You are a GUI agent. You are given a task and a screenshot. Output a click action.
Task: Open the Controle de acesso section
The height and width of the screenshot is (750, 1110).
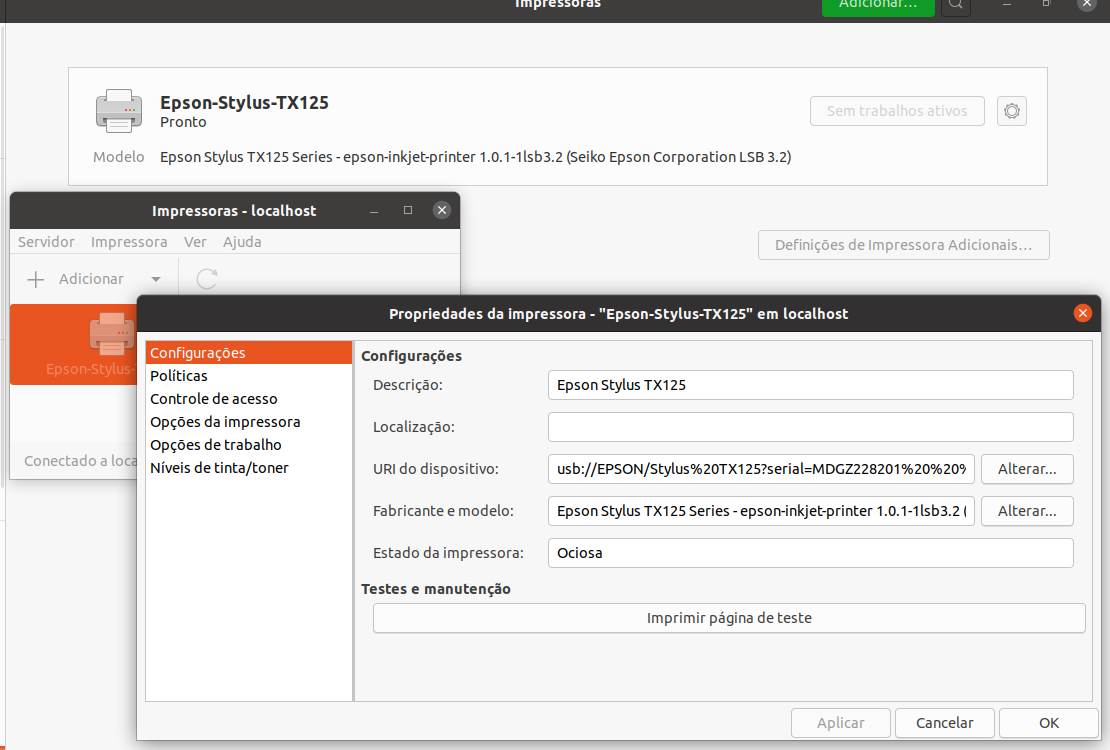pyautogui.click(x=249, y=399)
